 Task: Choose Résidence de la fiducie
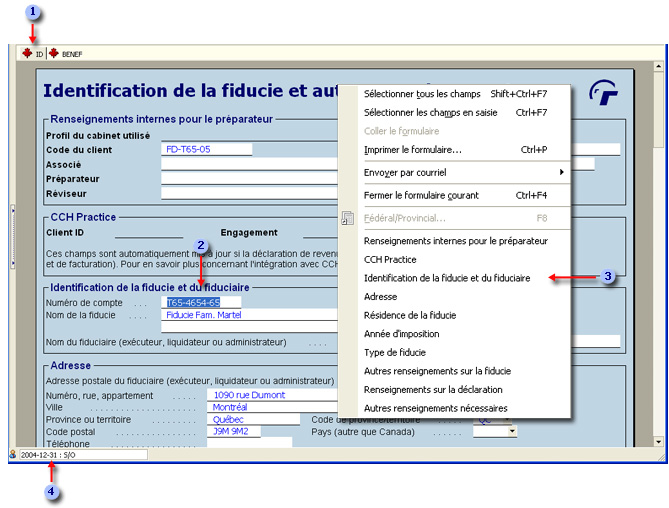click(x=455, y=315)
